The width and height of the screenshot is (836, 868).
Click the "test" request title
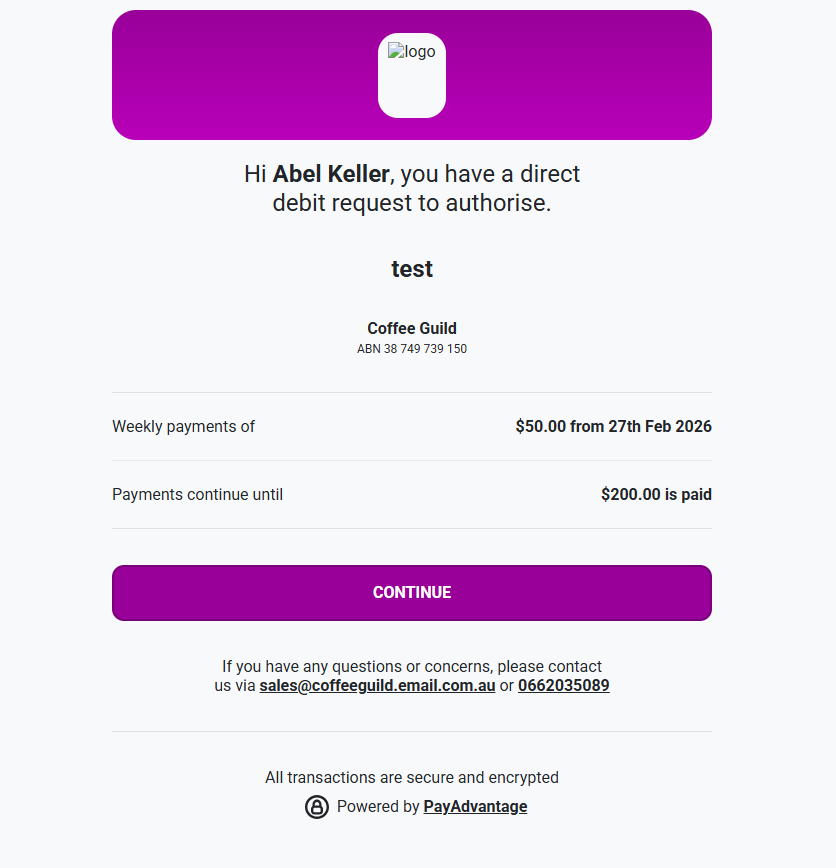412,269
